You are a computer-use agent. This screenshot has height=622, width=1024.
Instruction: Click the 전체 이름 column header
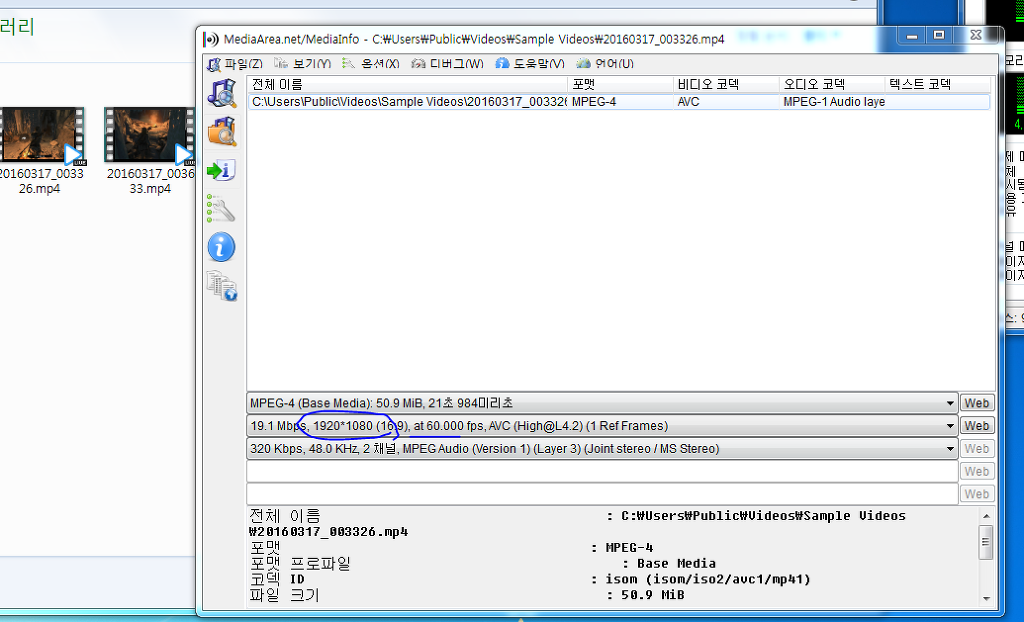pos(408,84)
